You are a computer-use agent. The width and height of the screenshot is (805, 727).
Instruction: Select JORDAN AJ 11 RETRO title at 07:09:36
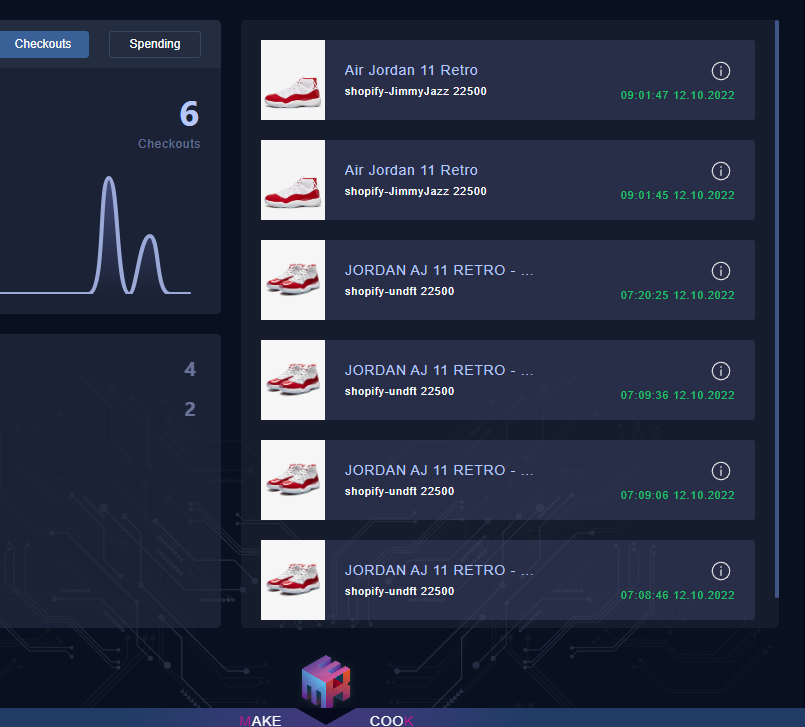coord(439,370)
